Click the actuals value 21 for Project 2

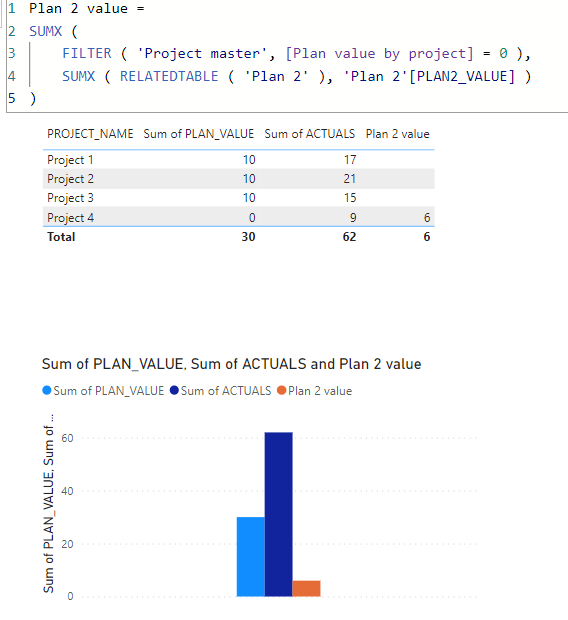[x=349, y=179]
